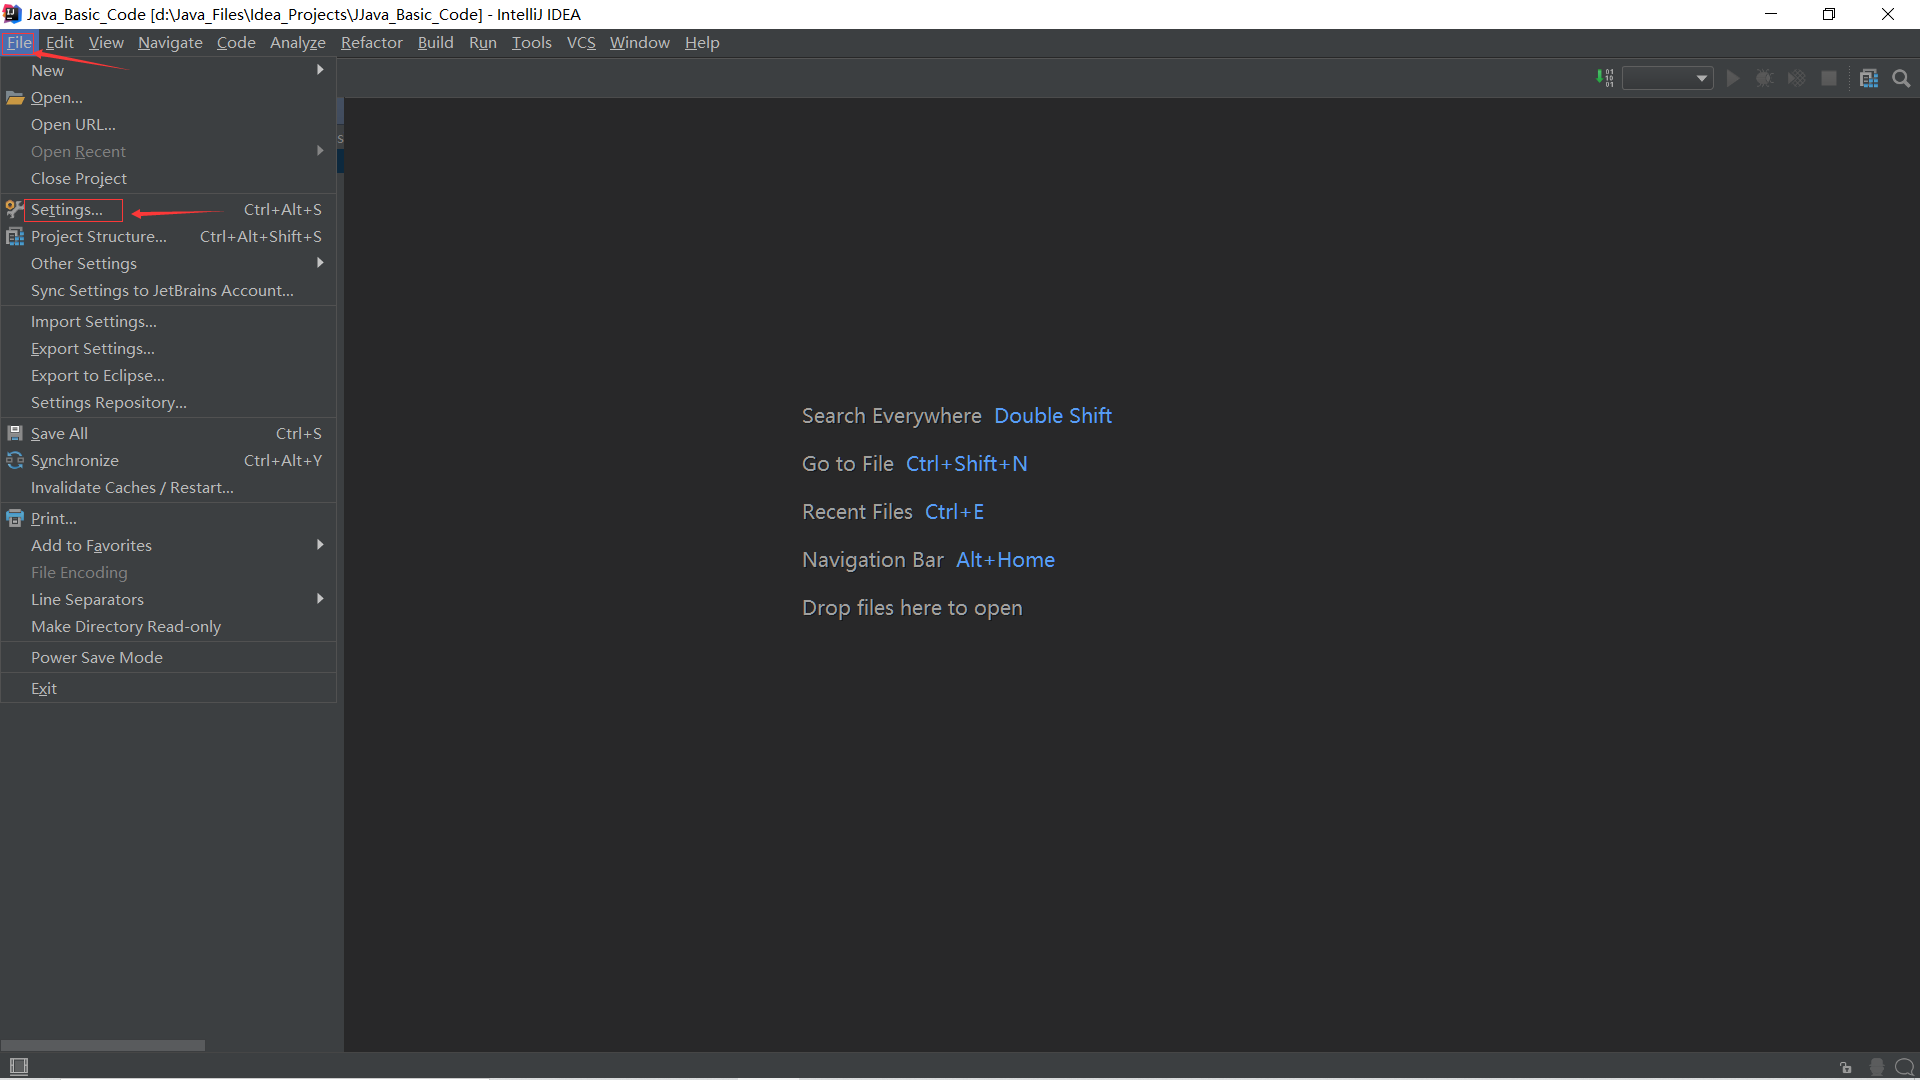Choose Invalidate Caches / Restart...
The height and width of the screenshot is (1080, 1920).
click(x=132, y=487)
